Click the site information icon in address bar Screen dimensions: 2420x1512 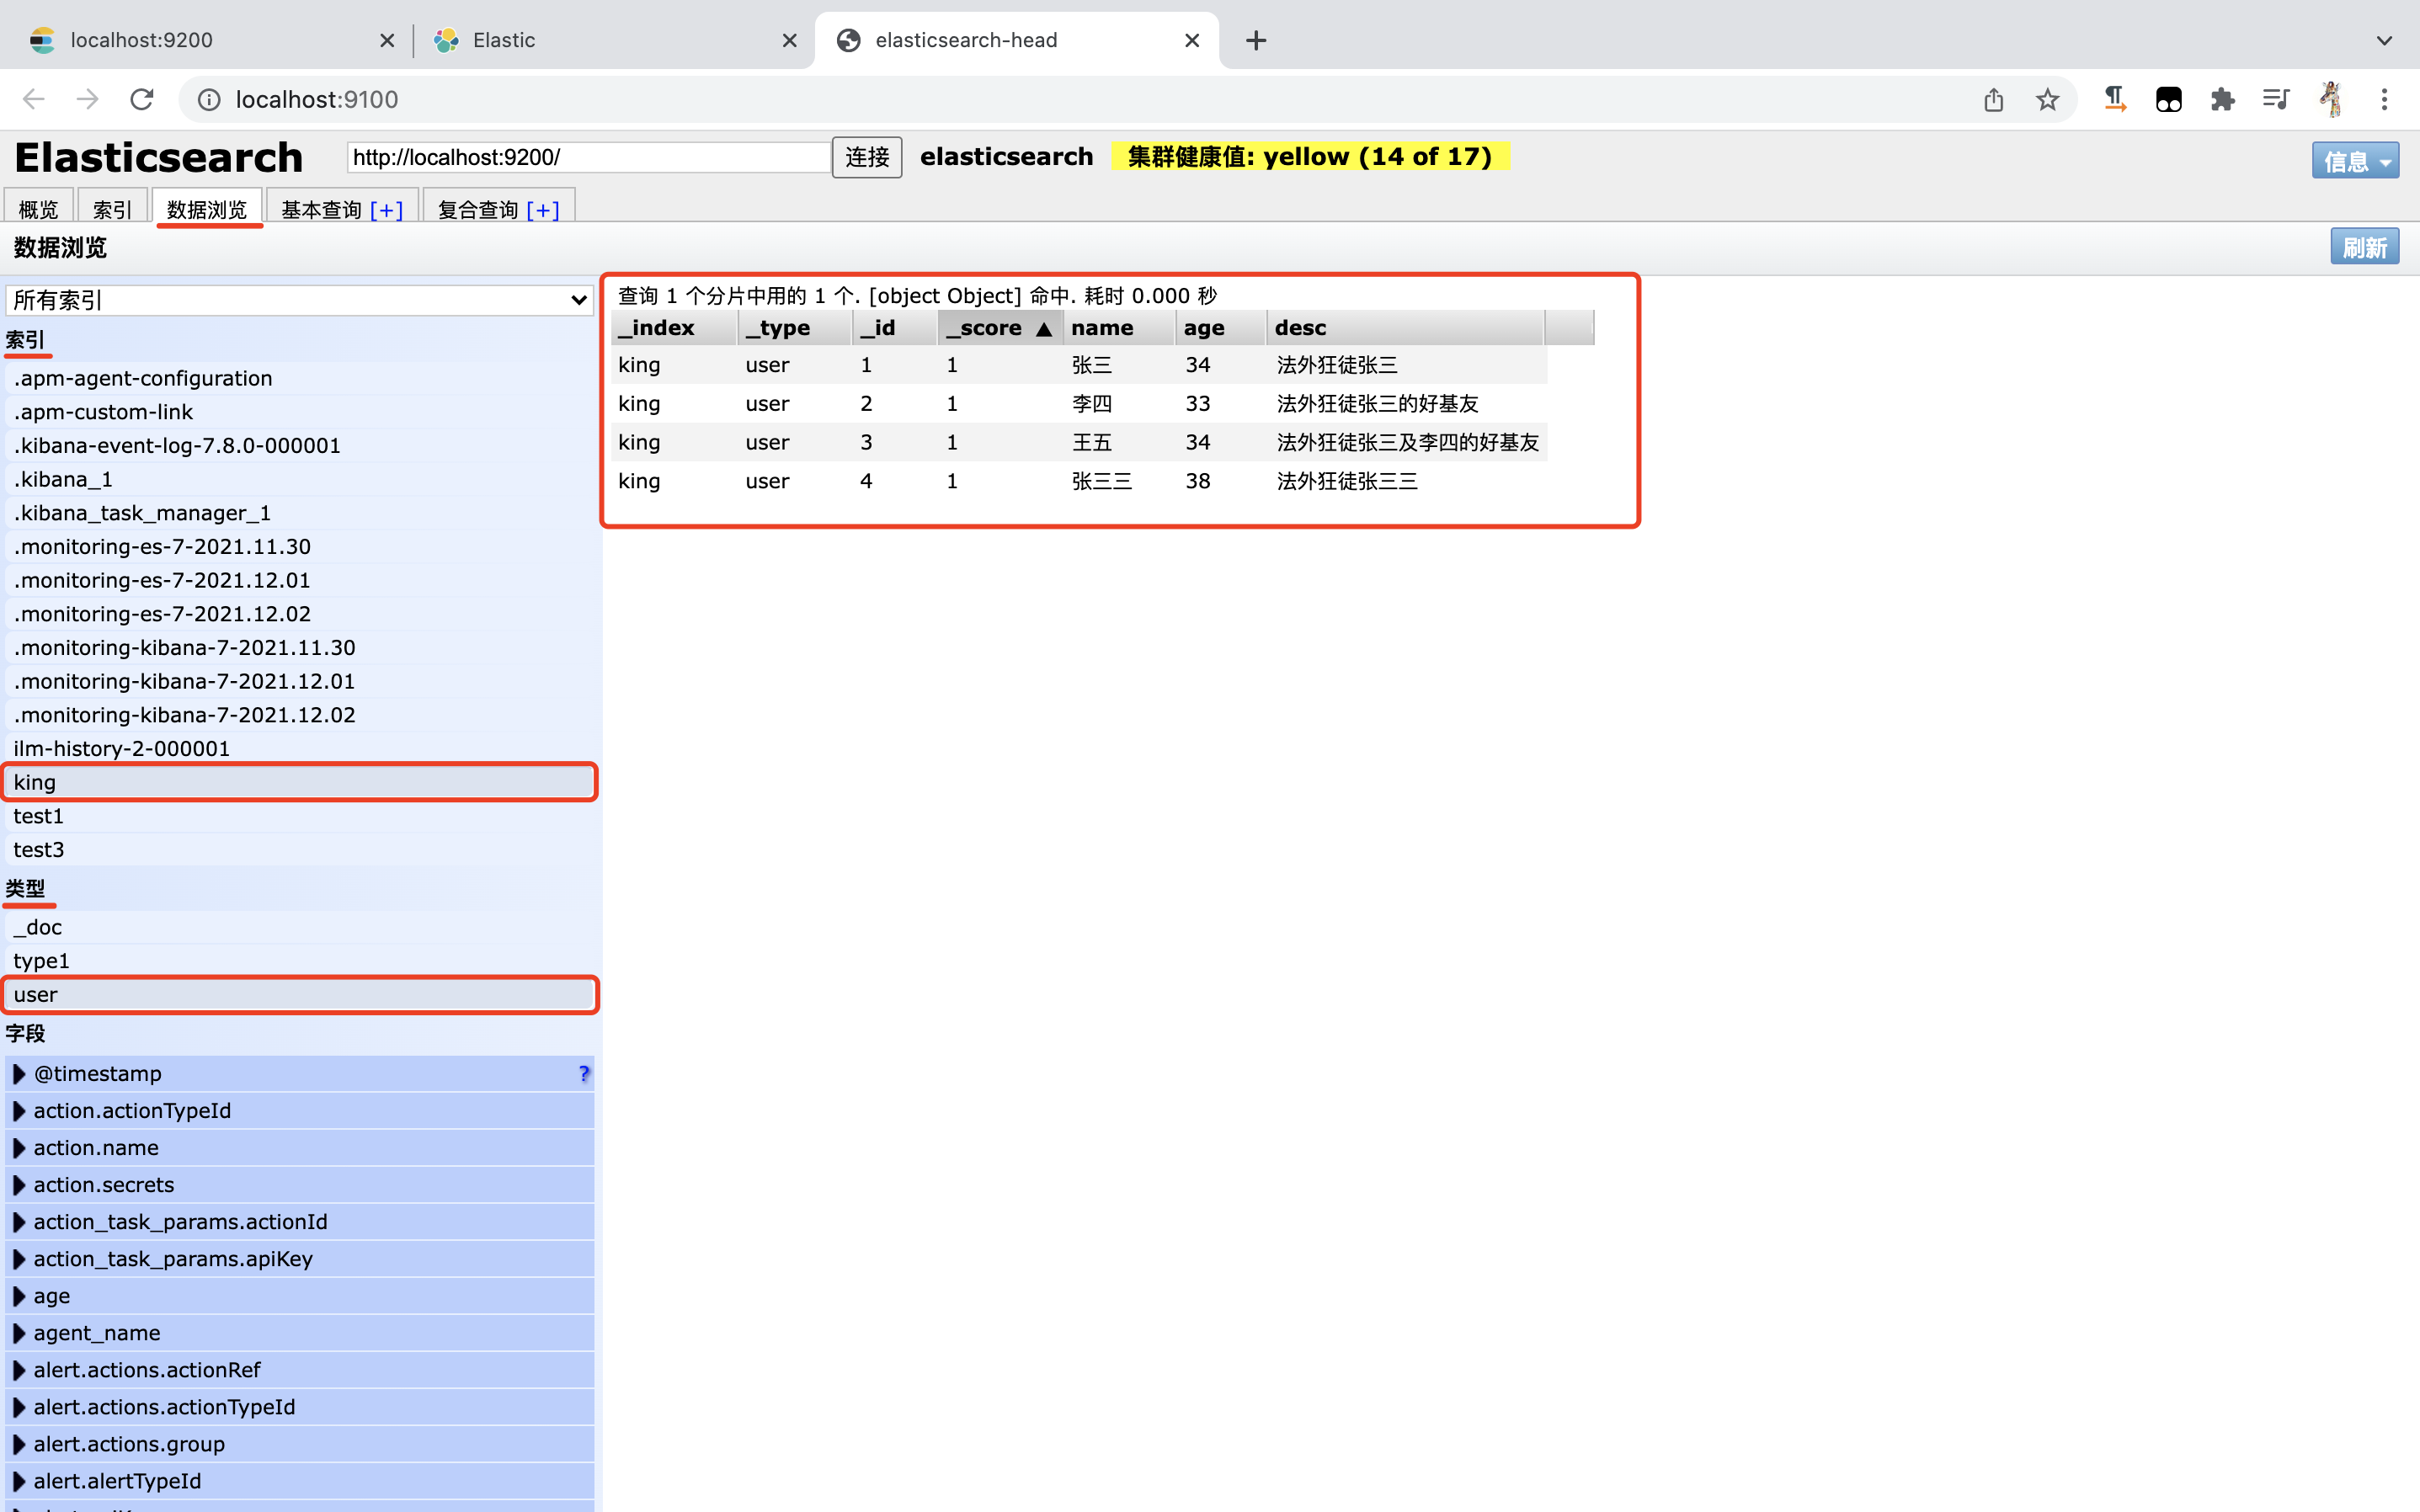click(x=209, y=99)
